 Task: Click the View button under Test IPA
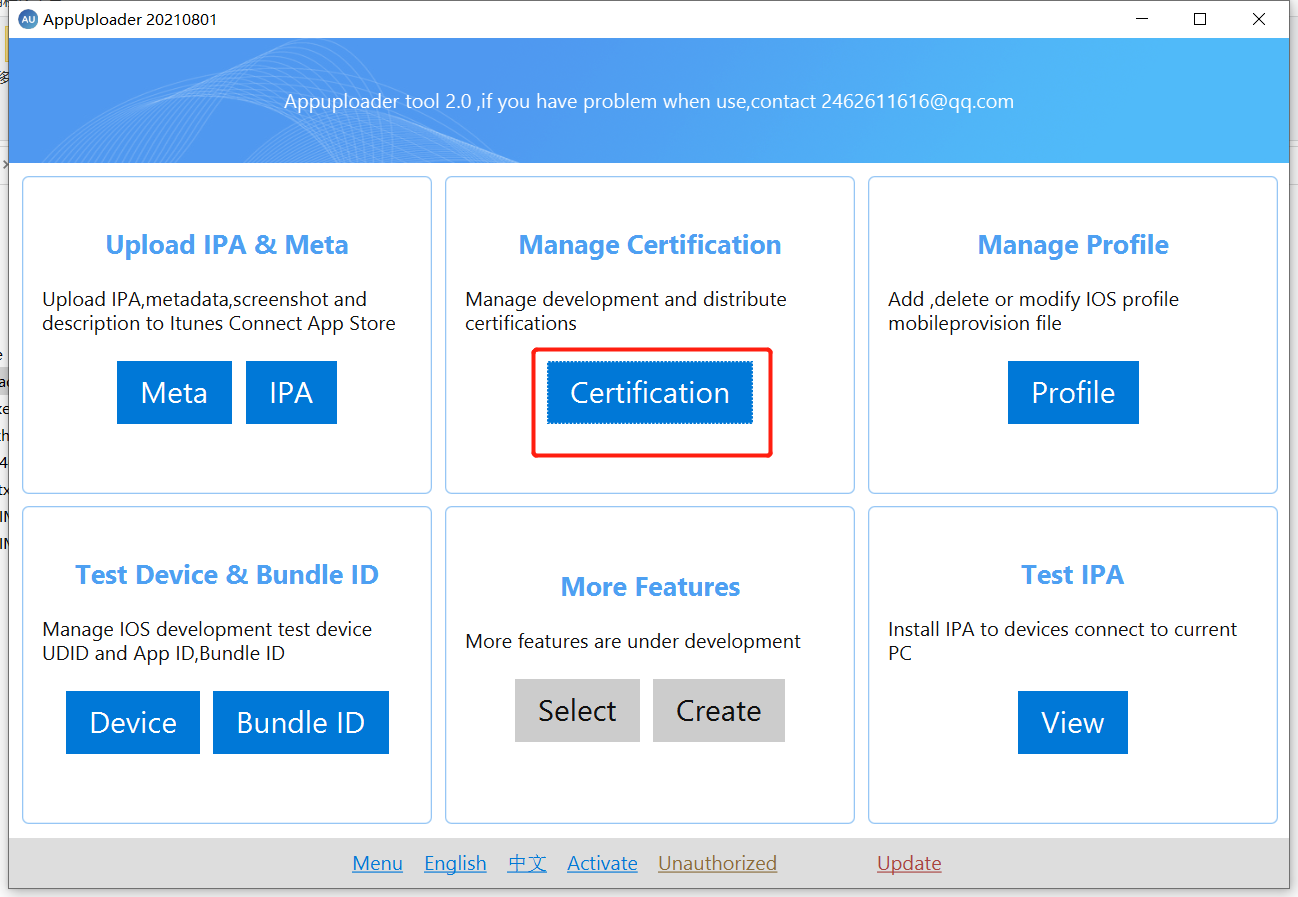tap(1072, 723)
